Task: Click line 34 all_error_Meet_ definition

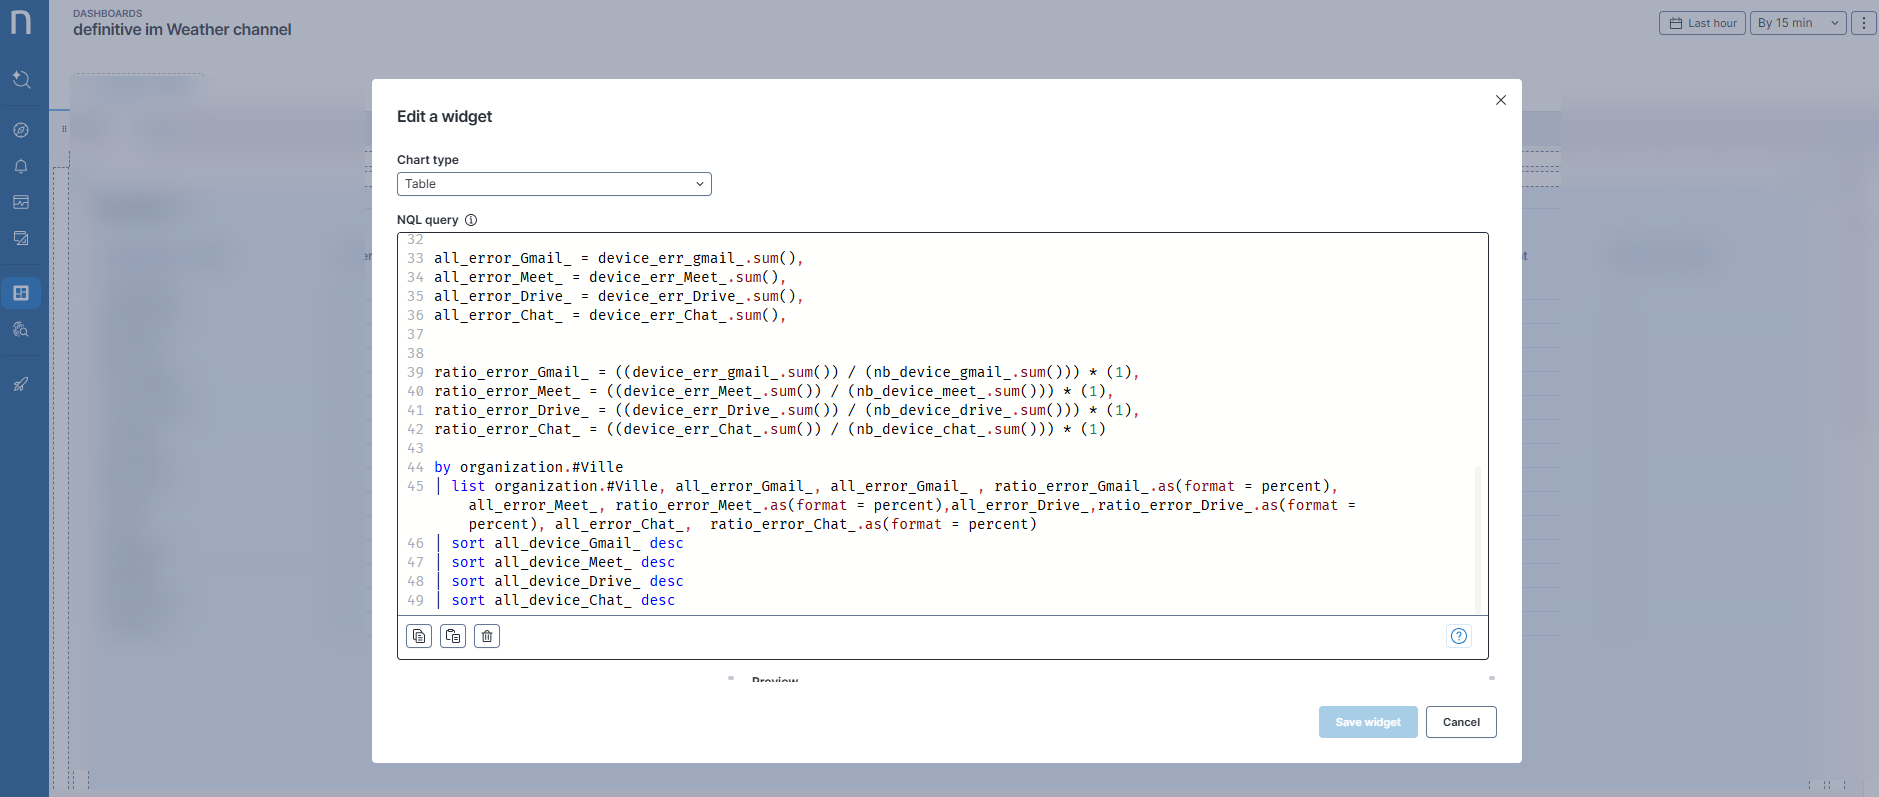Action: click(x=610, y=277)
